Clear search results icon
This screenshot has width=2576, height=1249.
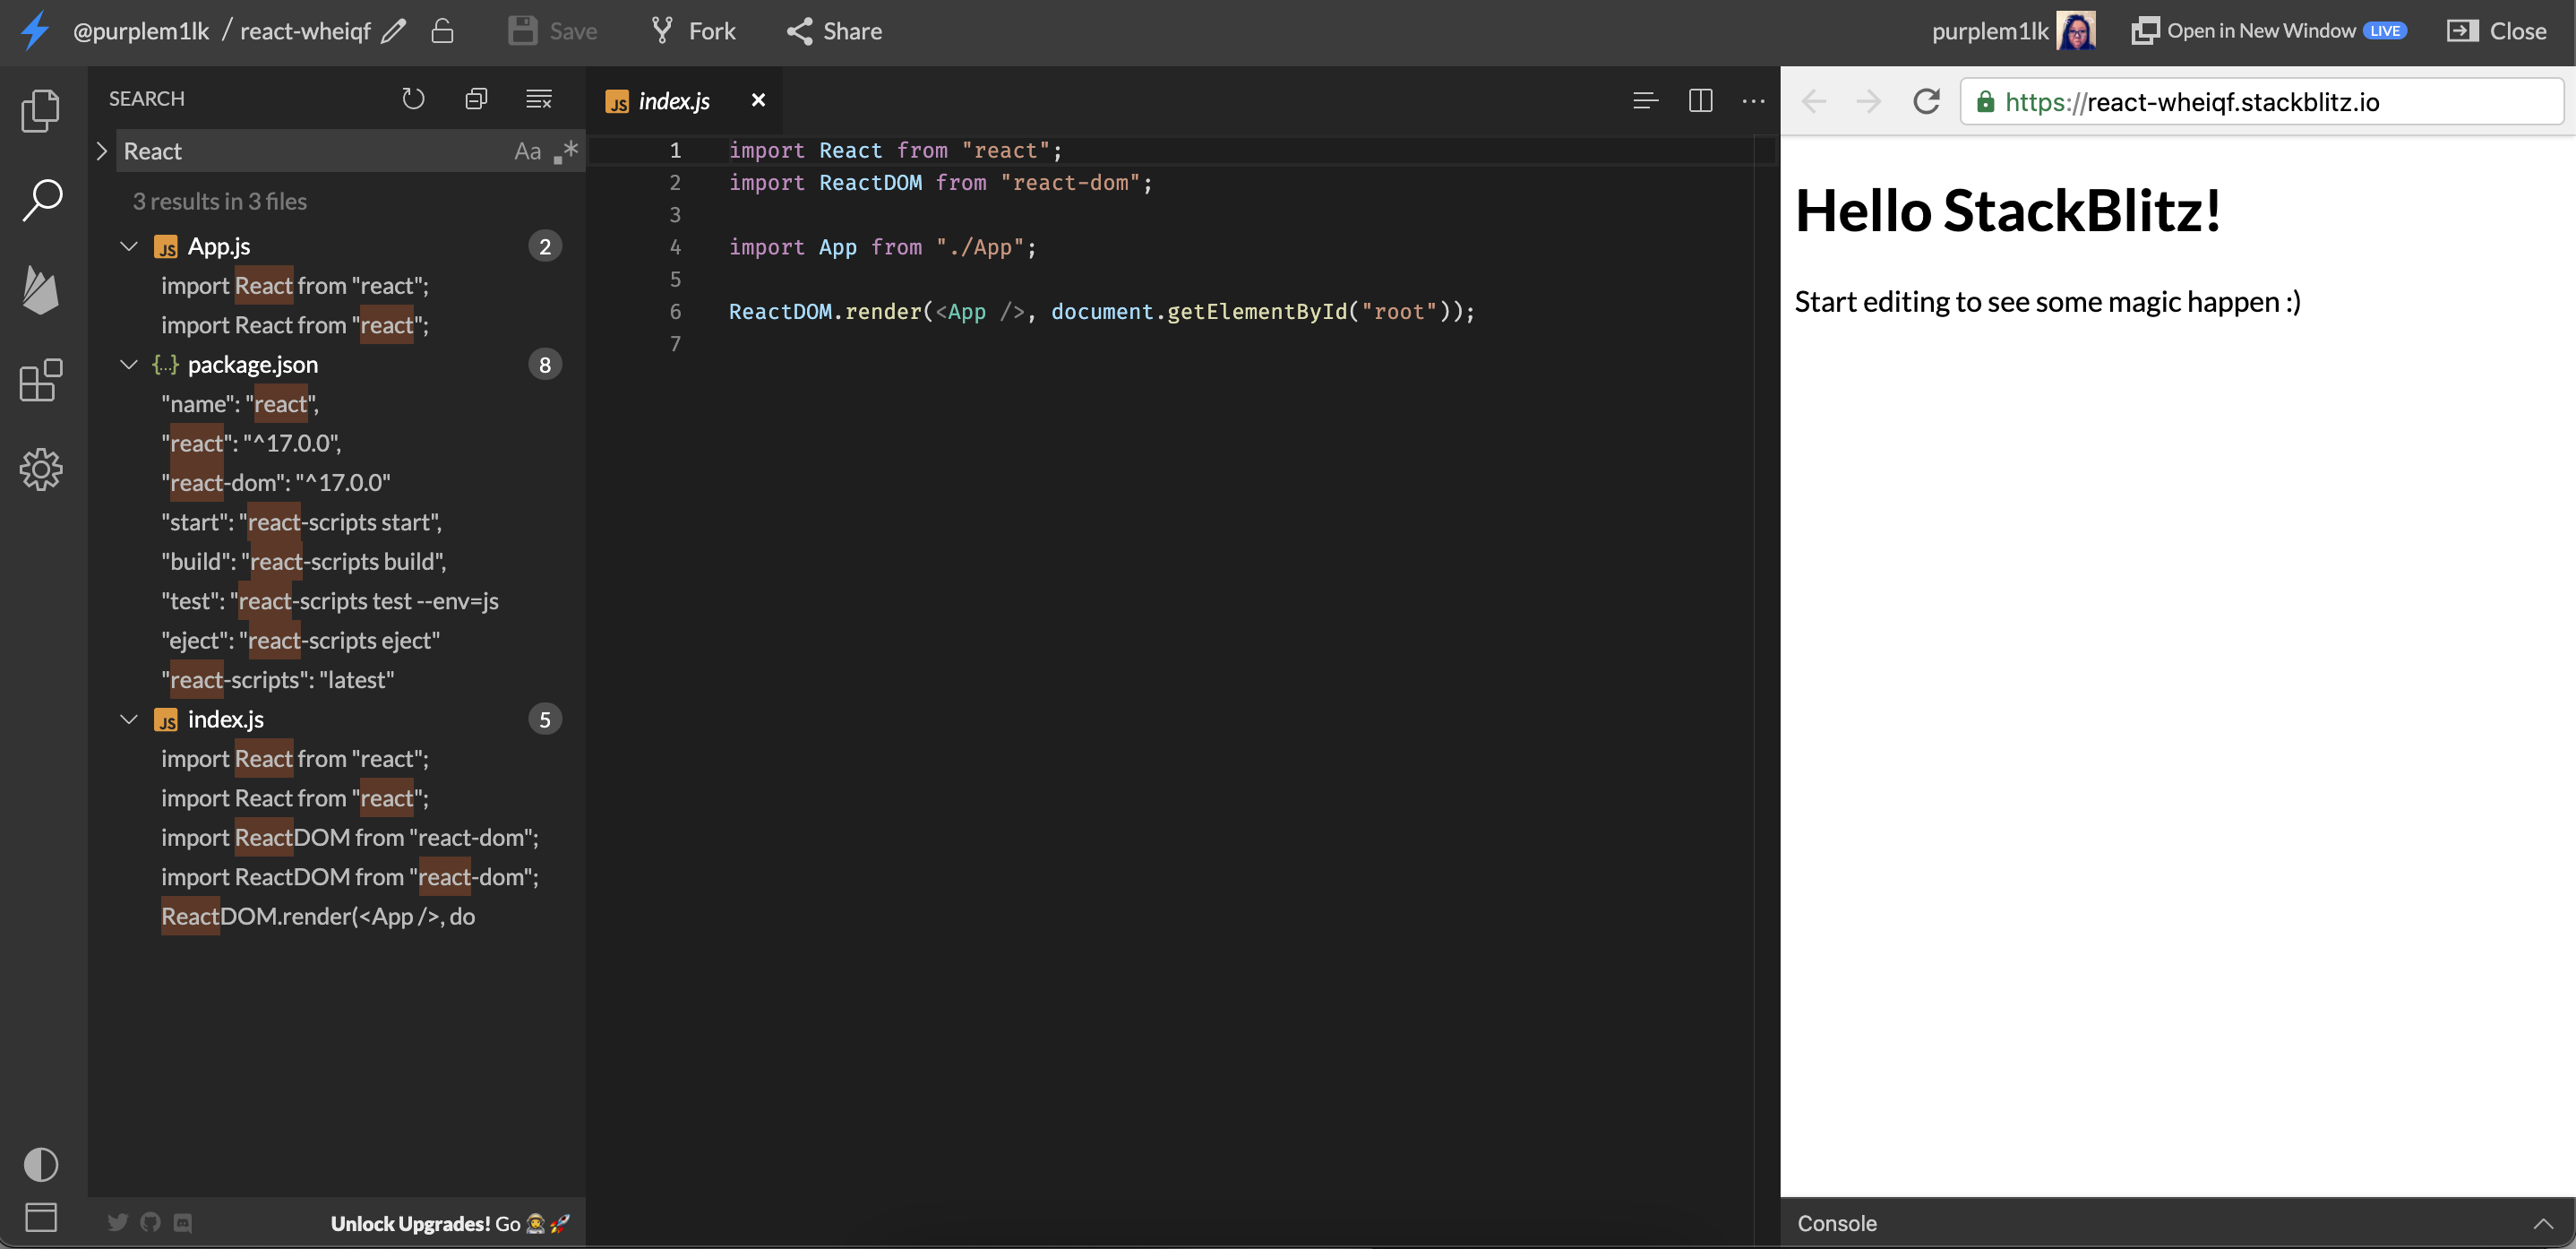539,98
